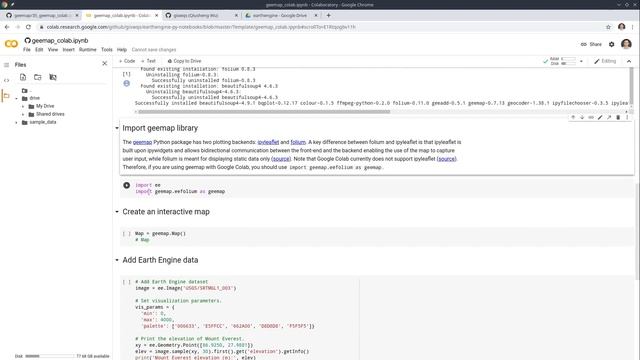Collapse the Import geemap library section
Viewport: 640px width, 360px height.
click(x=117, y=128)
